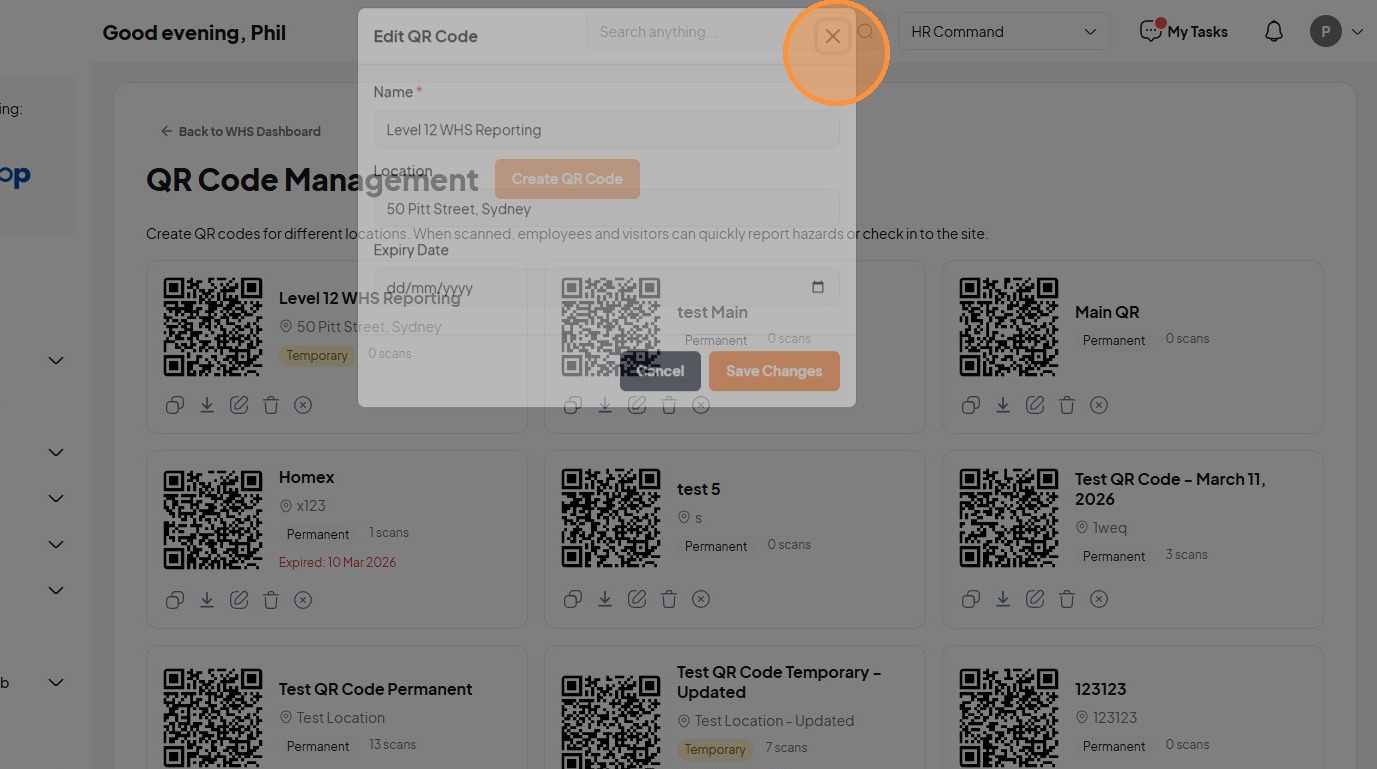Open the Test QR Code – March 11, 2026 image

(x=1009, y=518)
